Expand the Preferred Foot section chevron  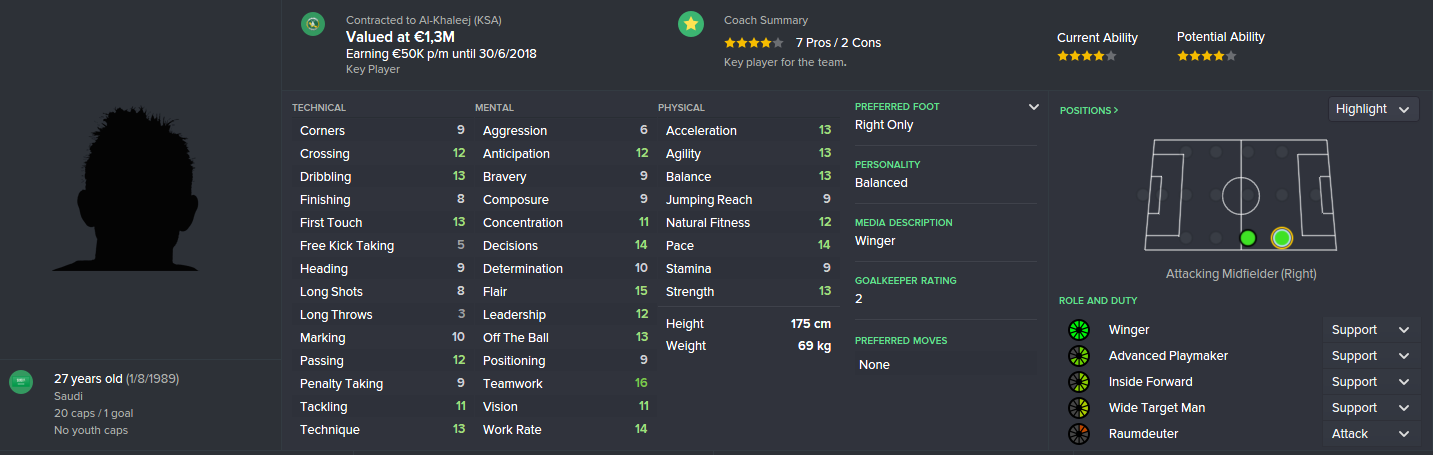click(1033, 107)
